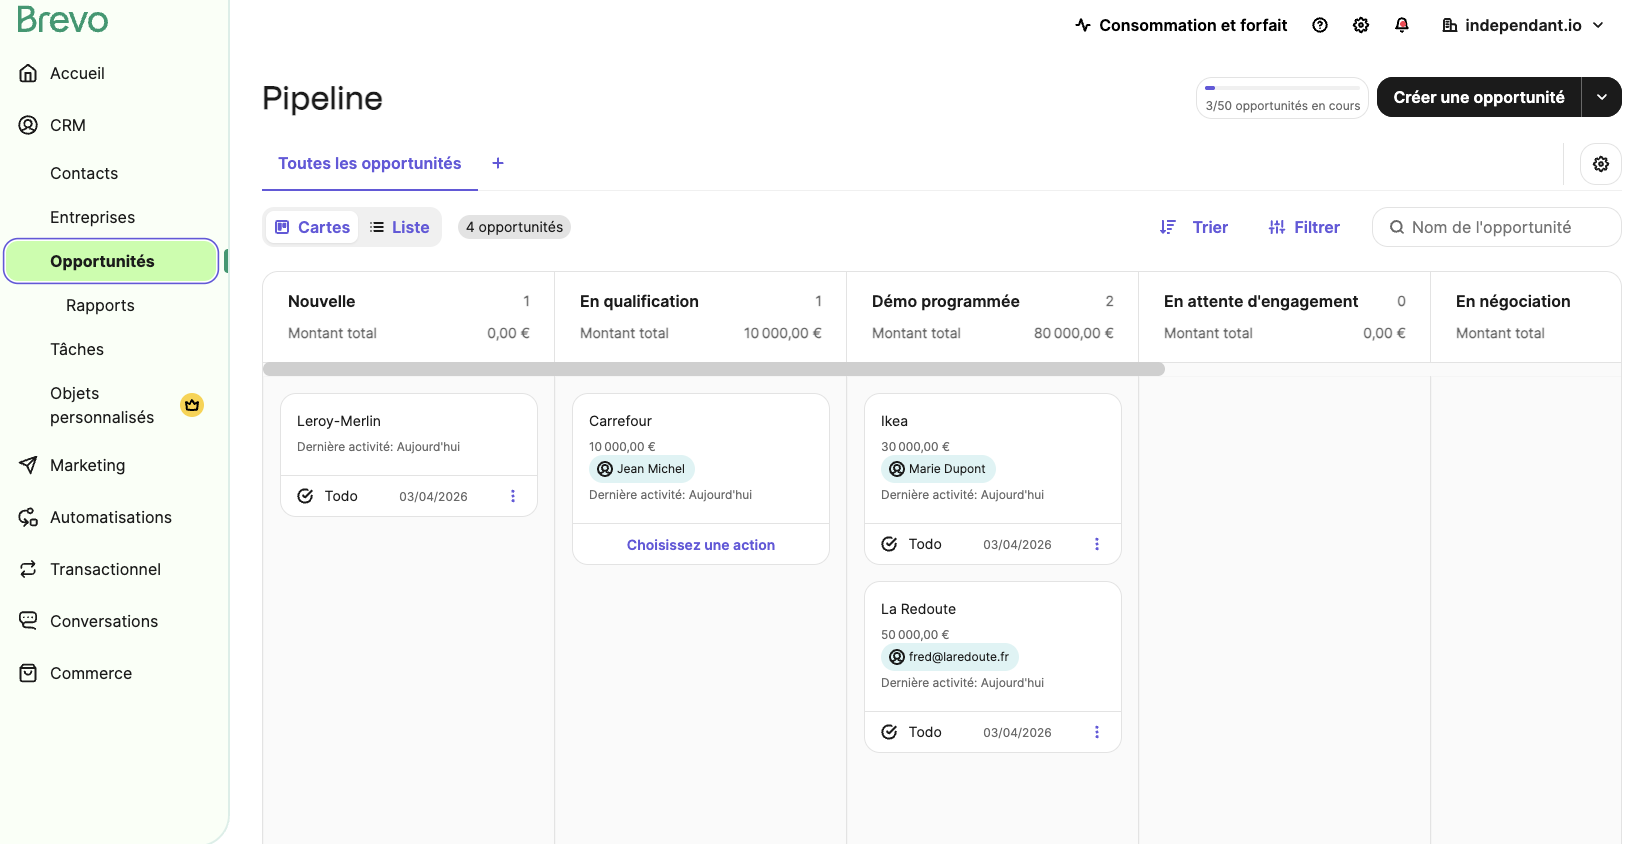Click the Jean Michel contact chip
The image size is (1652, 844).
[x=642, y=469]
